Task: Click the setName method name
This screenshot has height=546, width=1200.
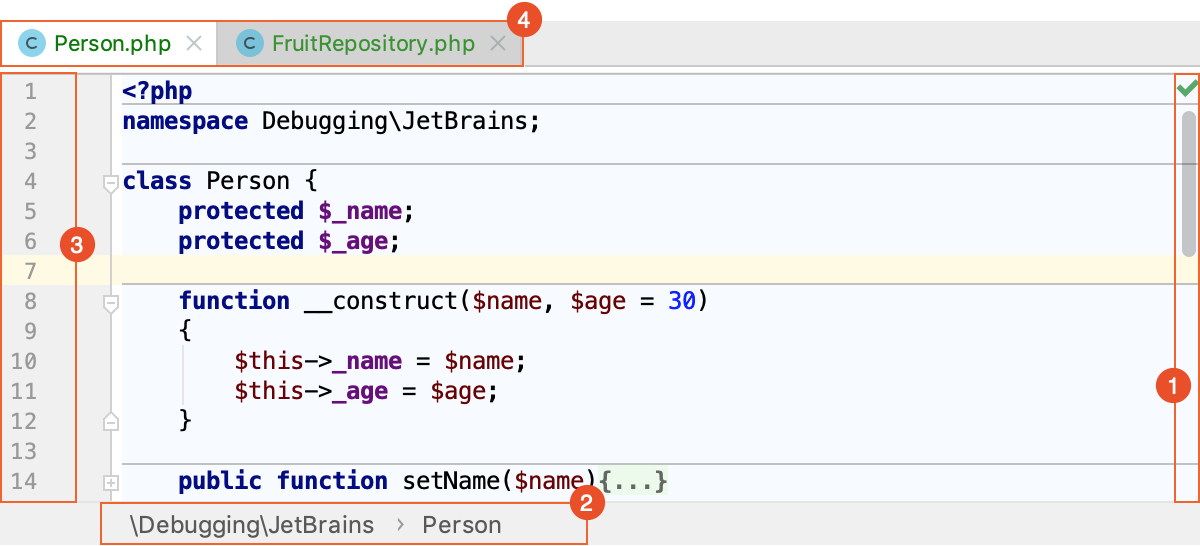Action: tap(451, 481)
